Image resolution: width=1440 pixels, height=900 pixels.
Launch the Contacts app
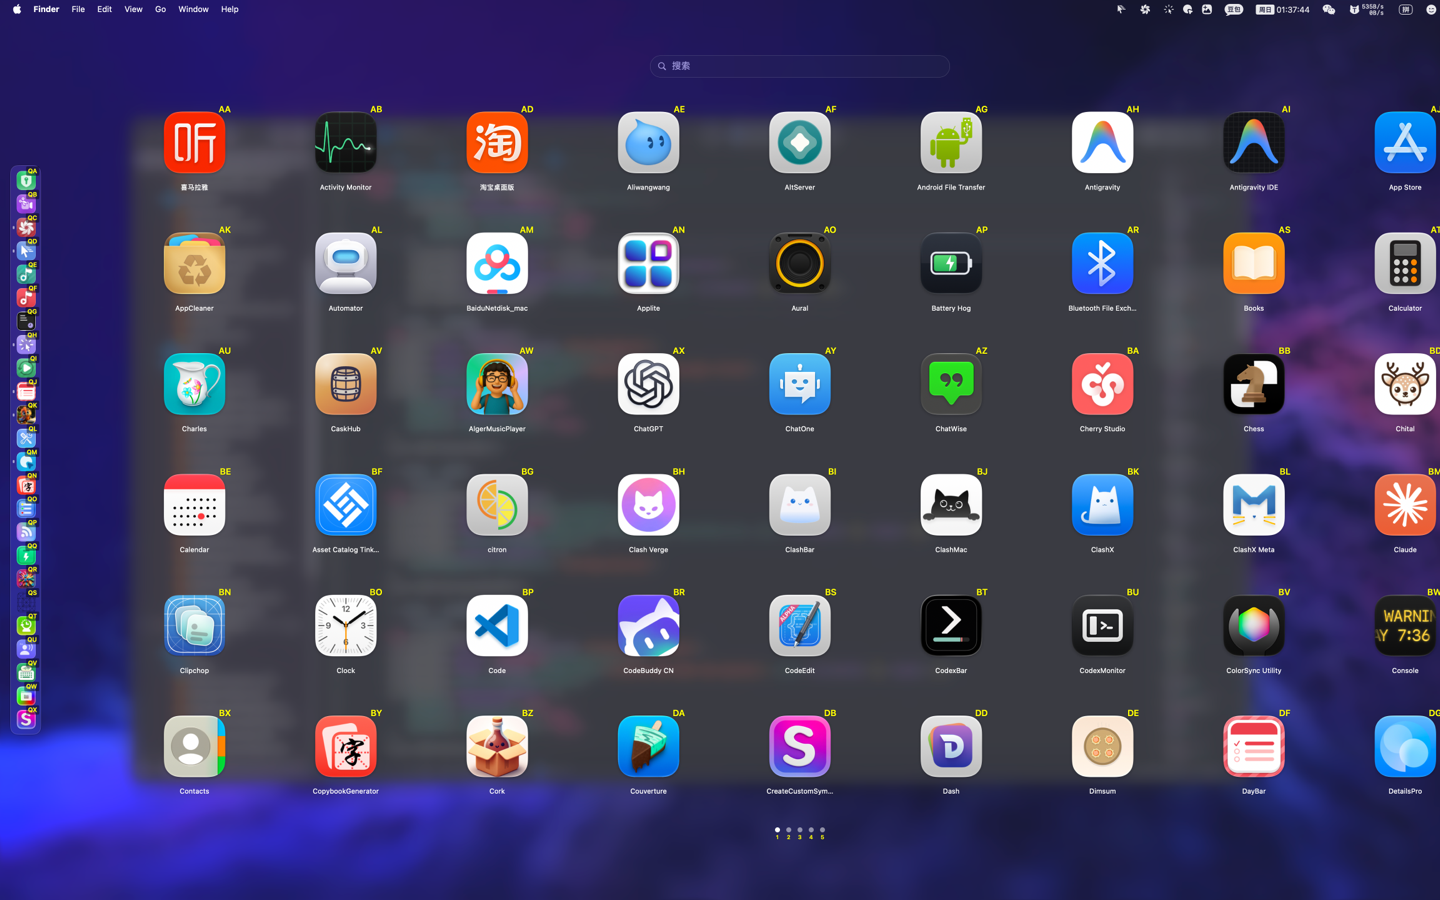pos(194,747)
